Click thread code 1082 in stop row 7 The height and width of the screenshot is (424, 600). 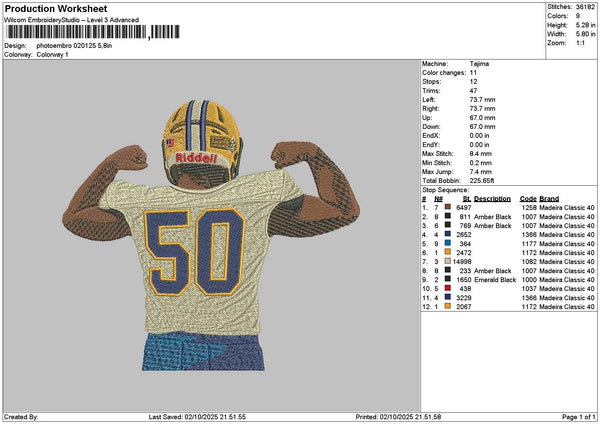click(x=529, y=261)
